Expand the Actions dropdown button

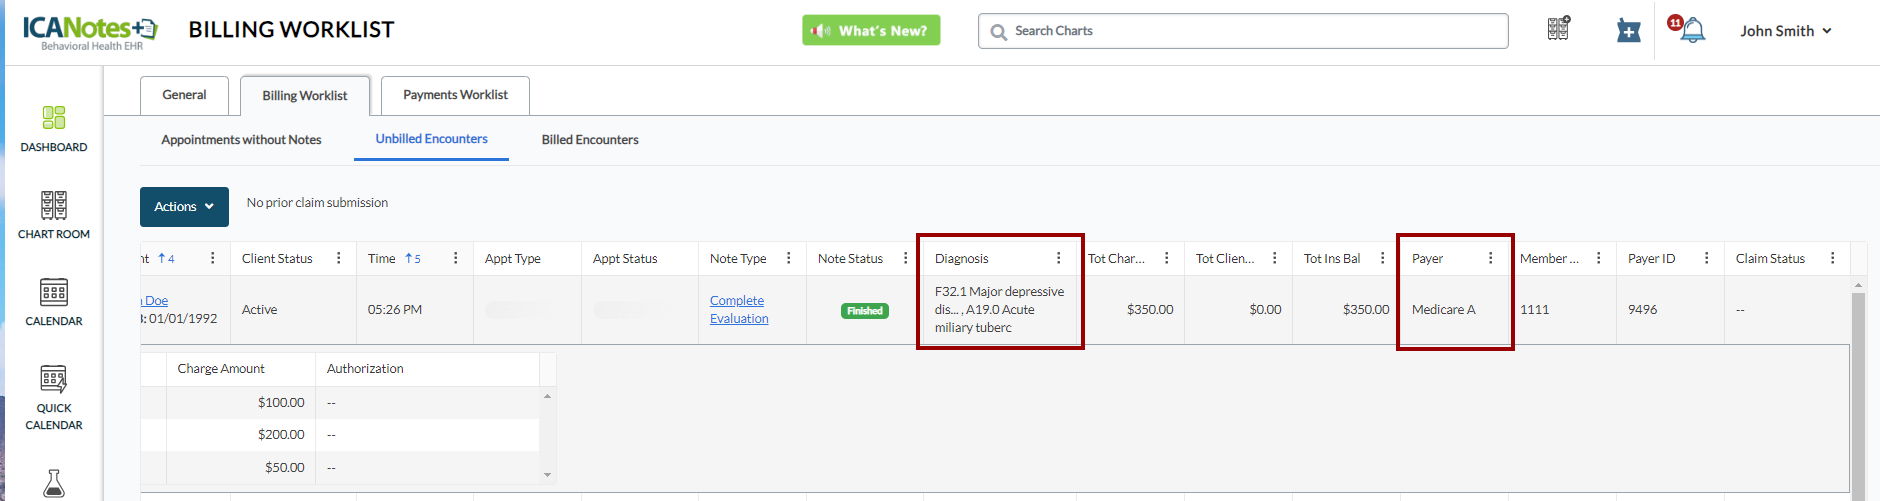[184, 207]
